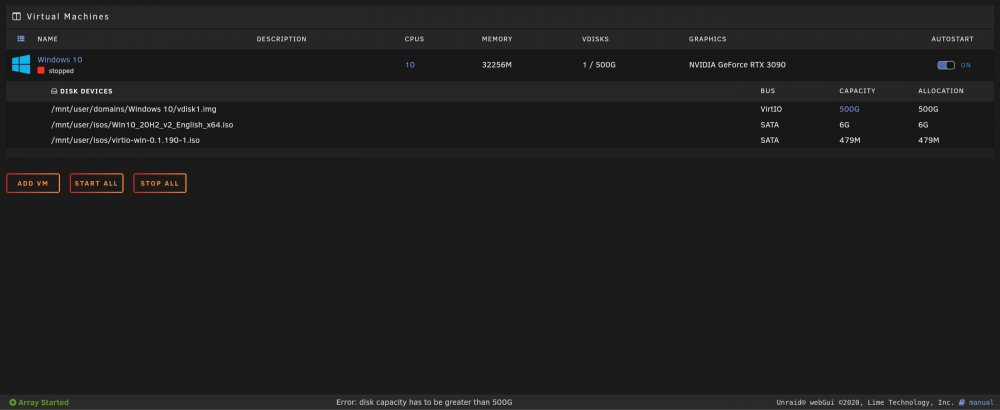The width and height of the screenshot is (1000, 410).
Task: Click the SATA bus value for Win10 iso
Action: [770, 125]
